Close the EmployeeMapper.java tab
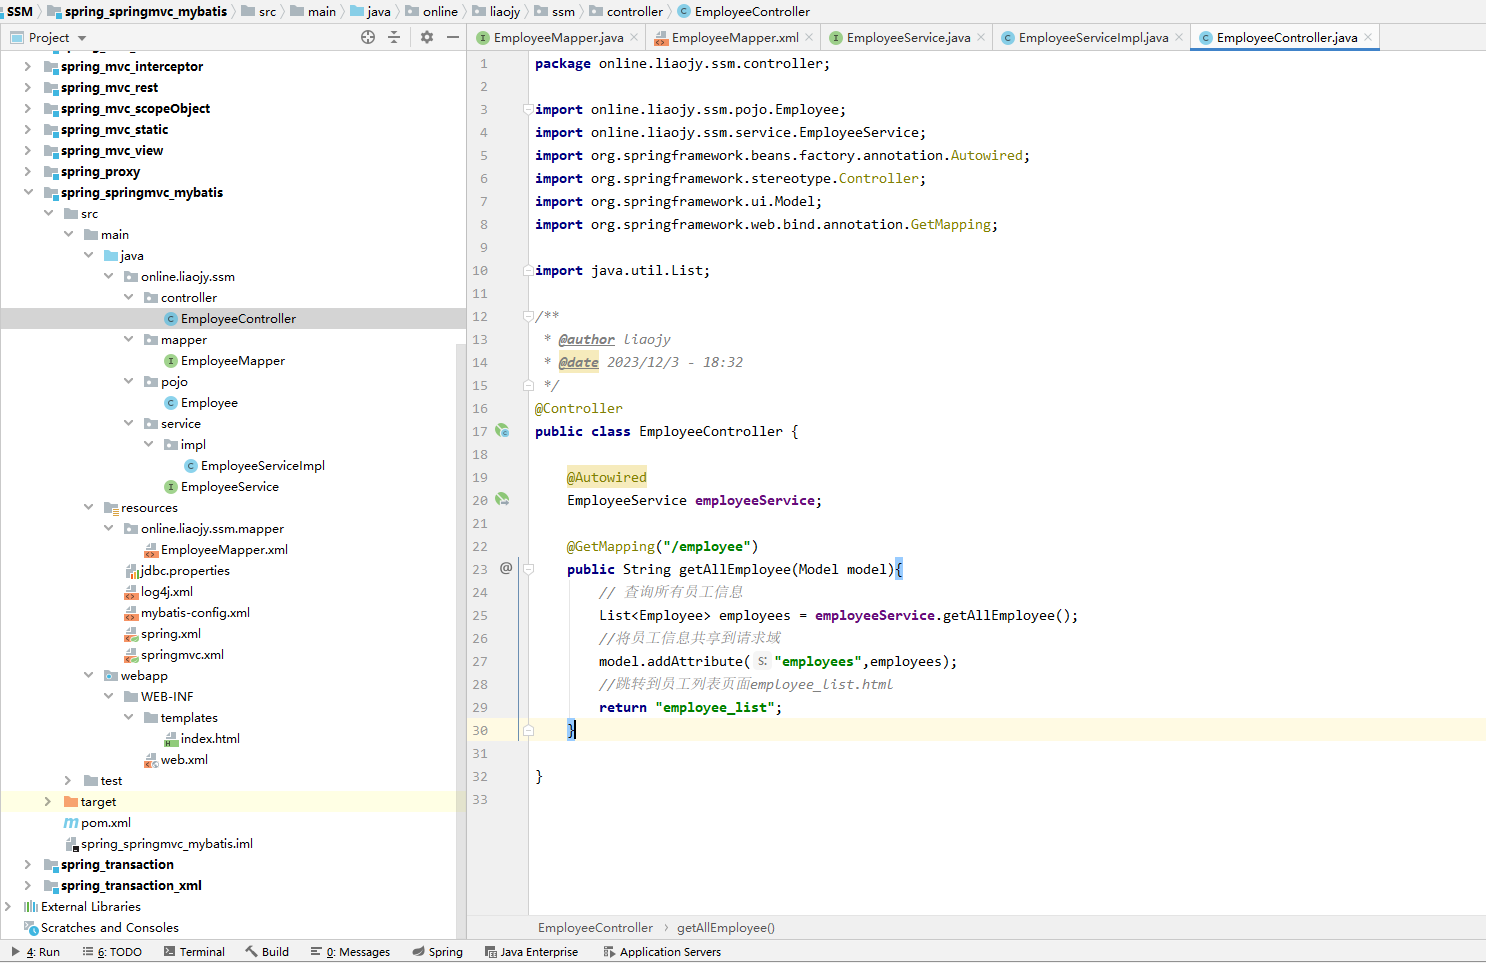The height and width of the screenshot is (963, 1486). point(634,38)
